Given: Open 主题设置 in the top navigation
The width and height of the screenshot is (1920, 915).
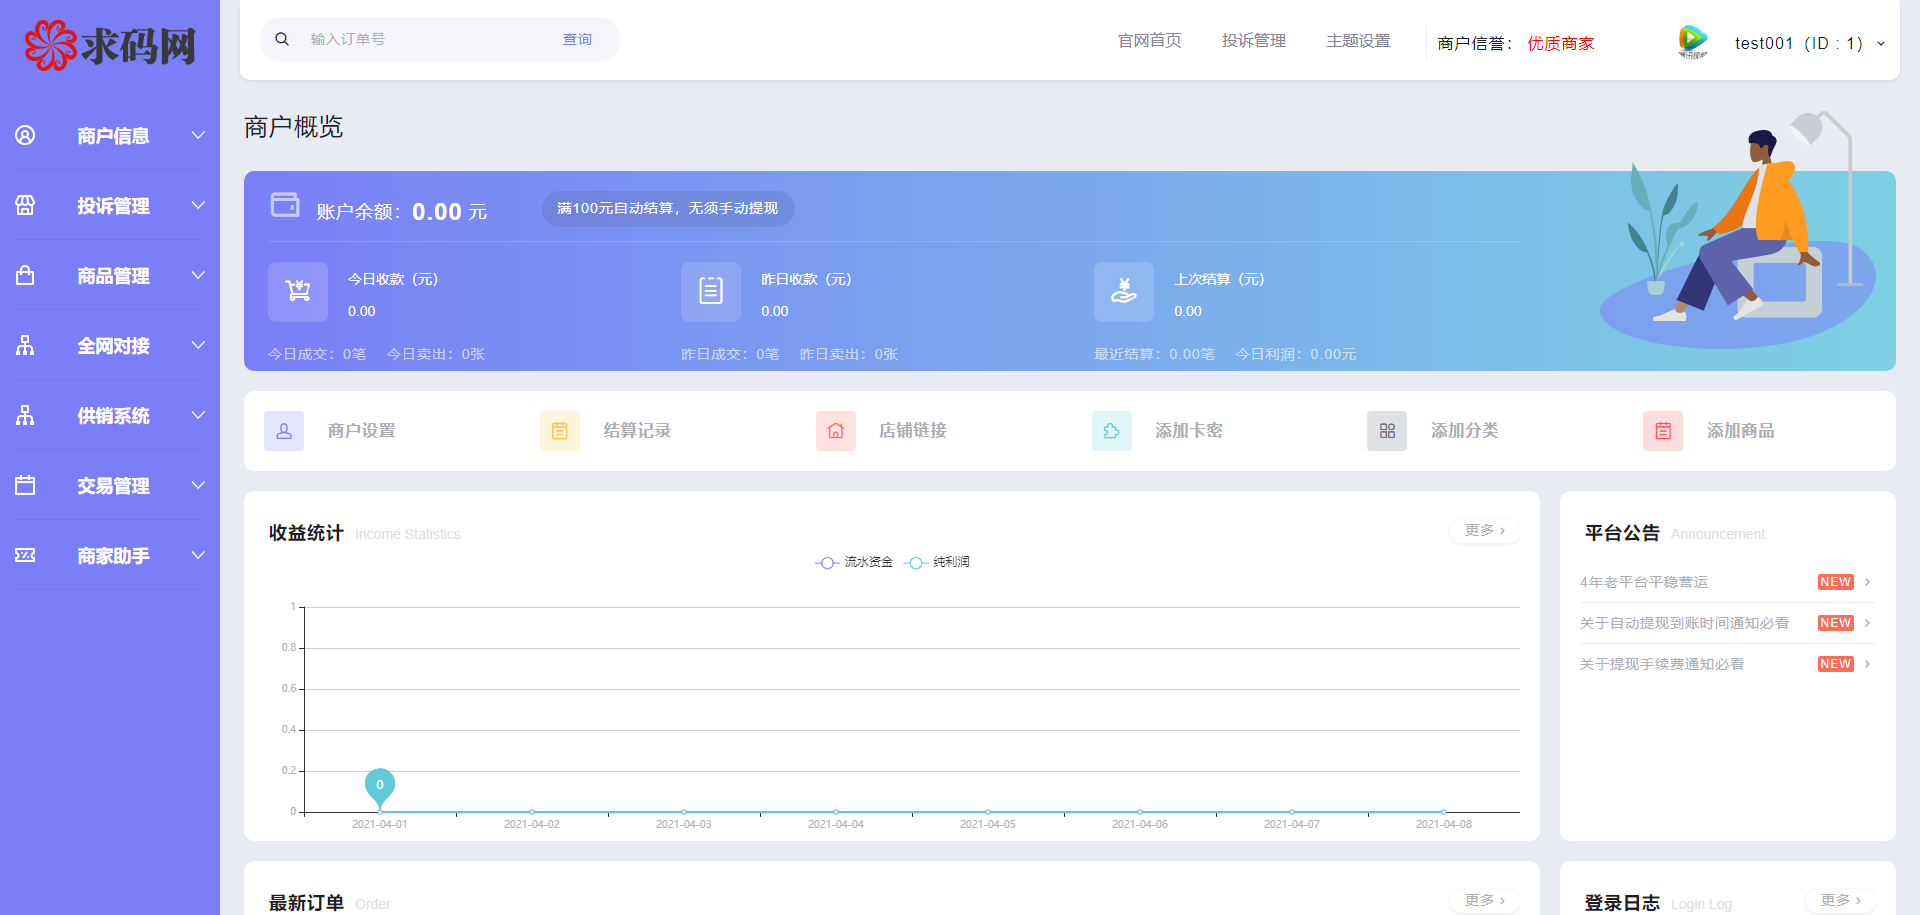Looking at the screenshot, I should point(1358,41).
